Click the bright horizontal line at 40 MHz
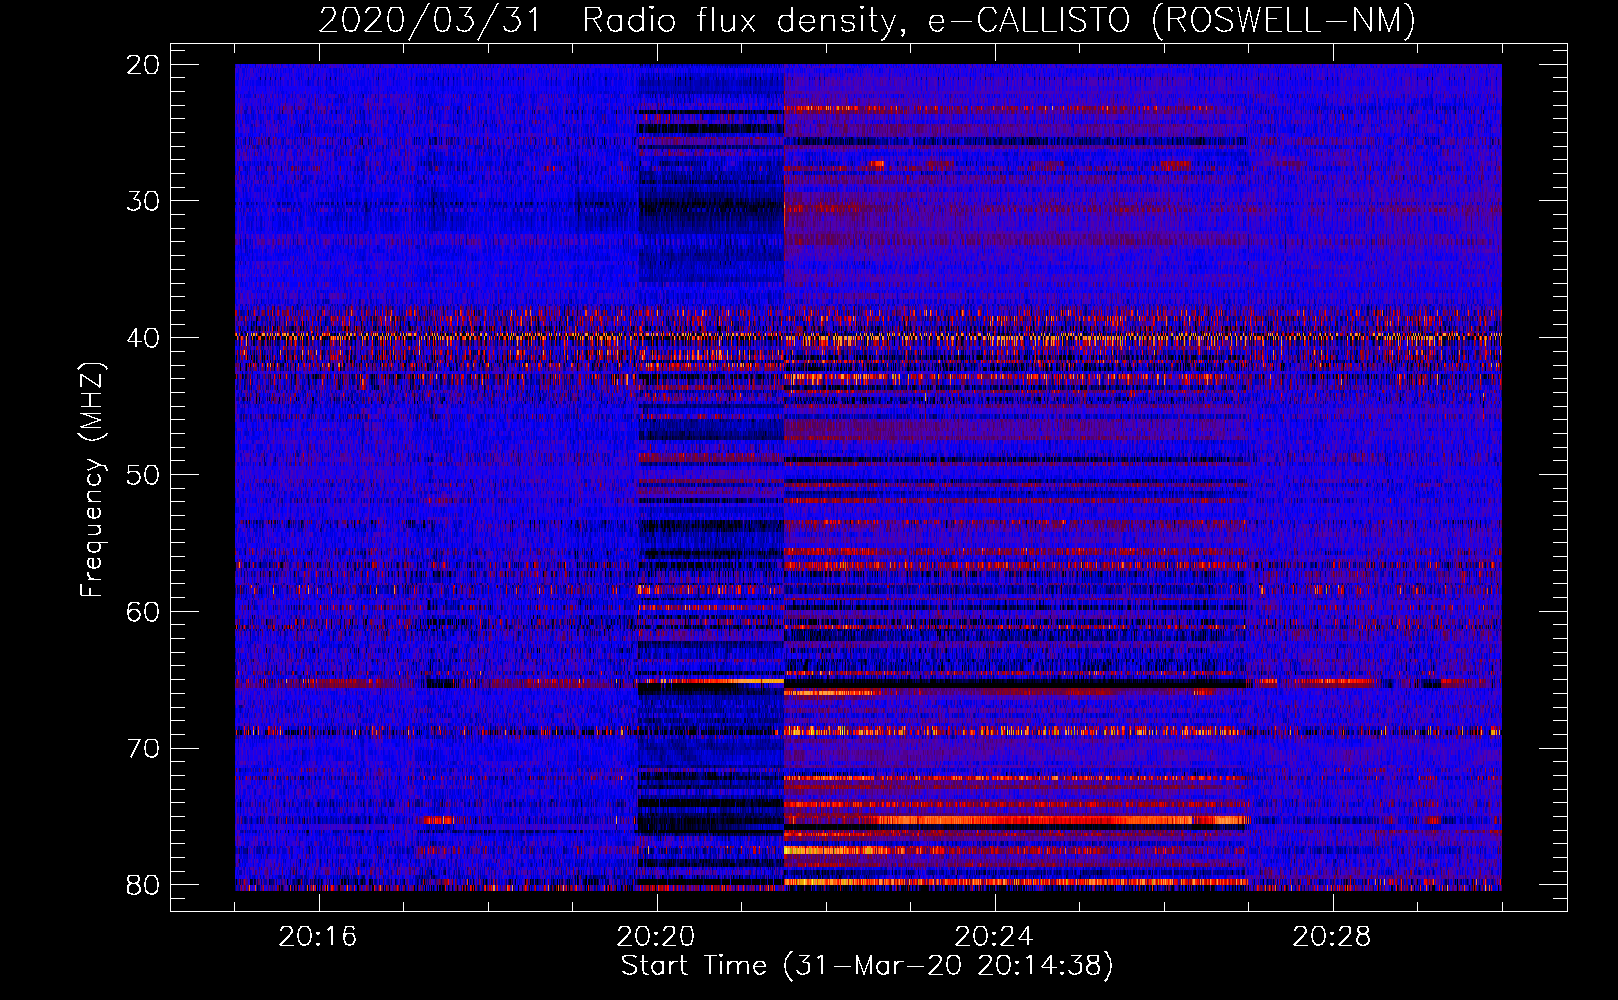 click(x=868, y=337)
